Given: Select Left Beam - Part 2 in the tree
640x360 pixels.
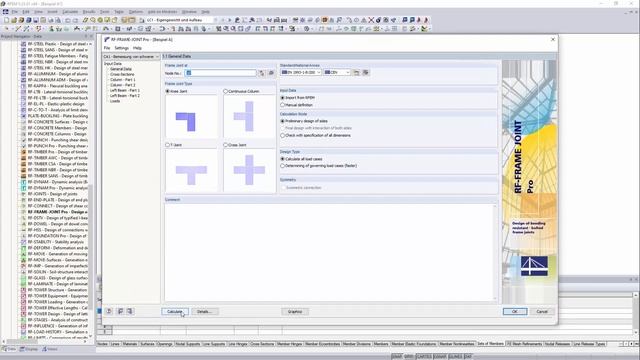Looking at the screenshot, I should [x=124, y=96].
